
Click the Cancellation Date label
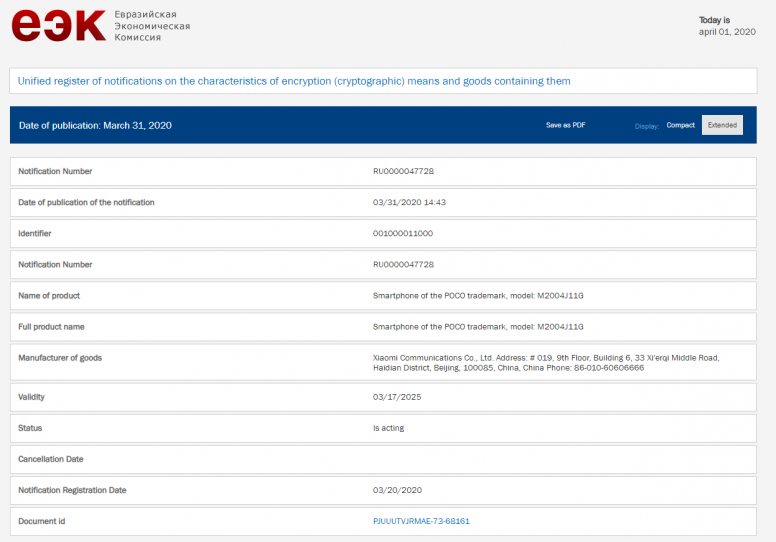coord(50,459)
